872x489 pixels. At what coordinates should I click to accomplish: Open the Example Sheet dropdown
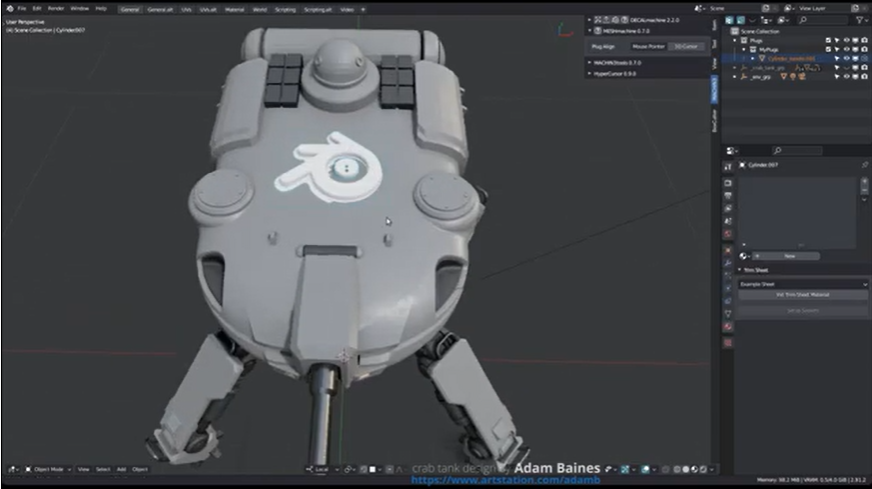point(803,284)
